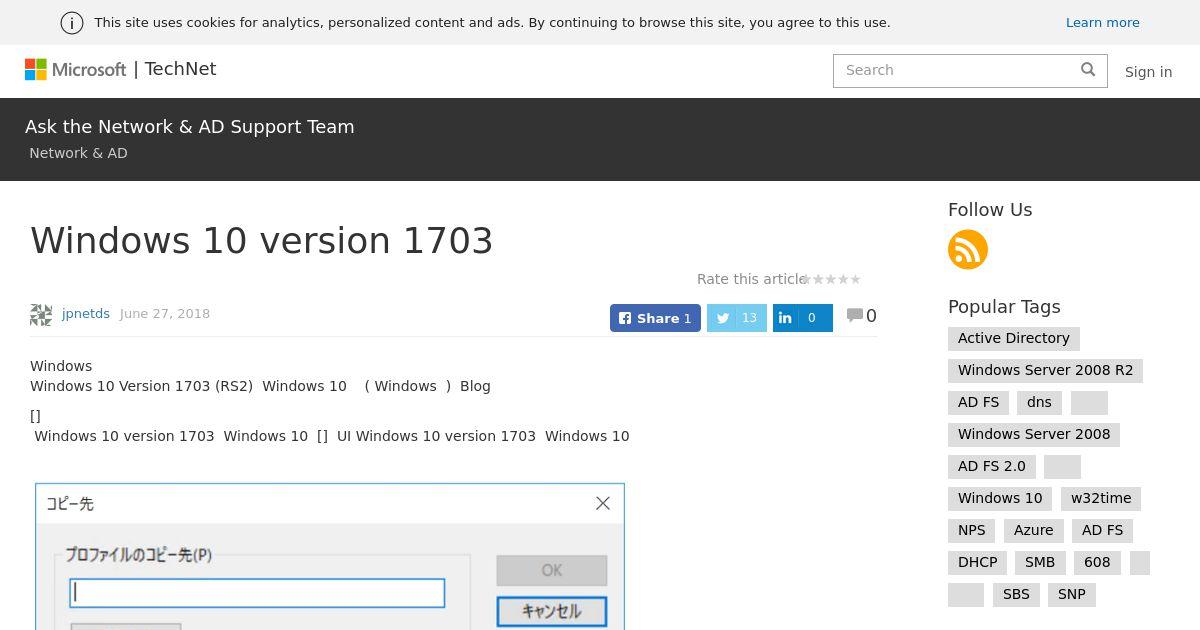The height and width of the screenshot is (630, 1200).
Task: Click the jpnetds author avatar
Action: tap(41, 315)
